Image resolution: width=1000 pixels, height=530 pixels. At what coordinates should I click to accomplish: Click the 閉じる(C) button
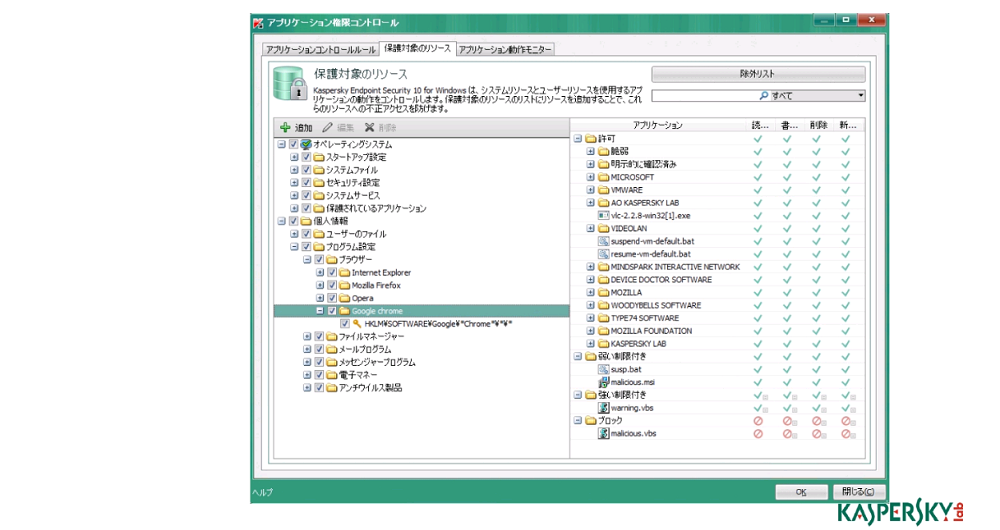pos(858,492)
